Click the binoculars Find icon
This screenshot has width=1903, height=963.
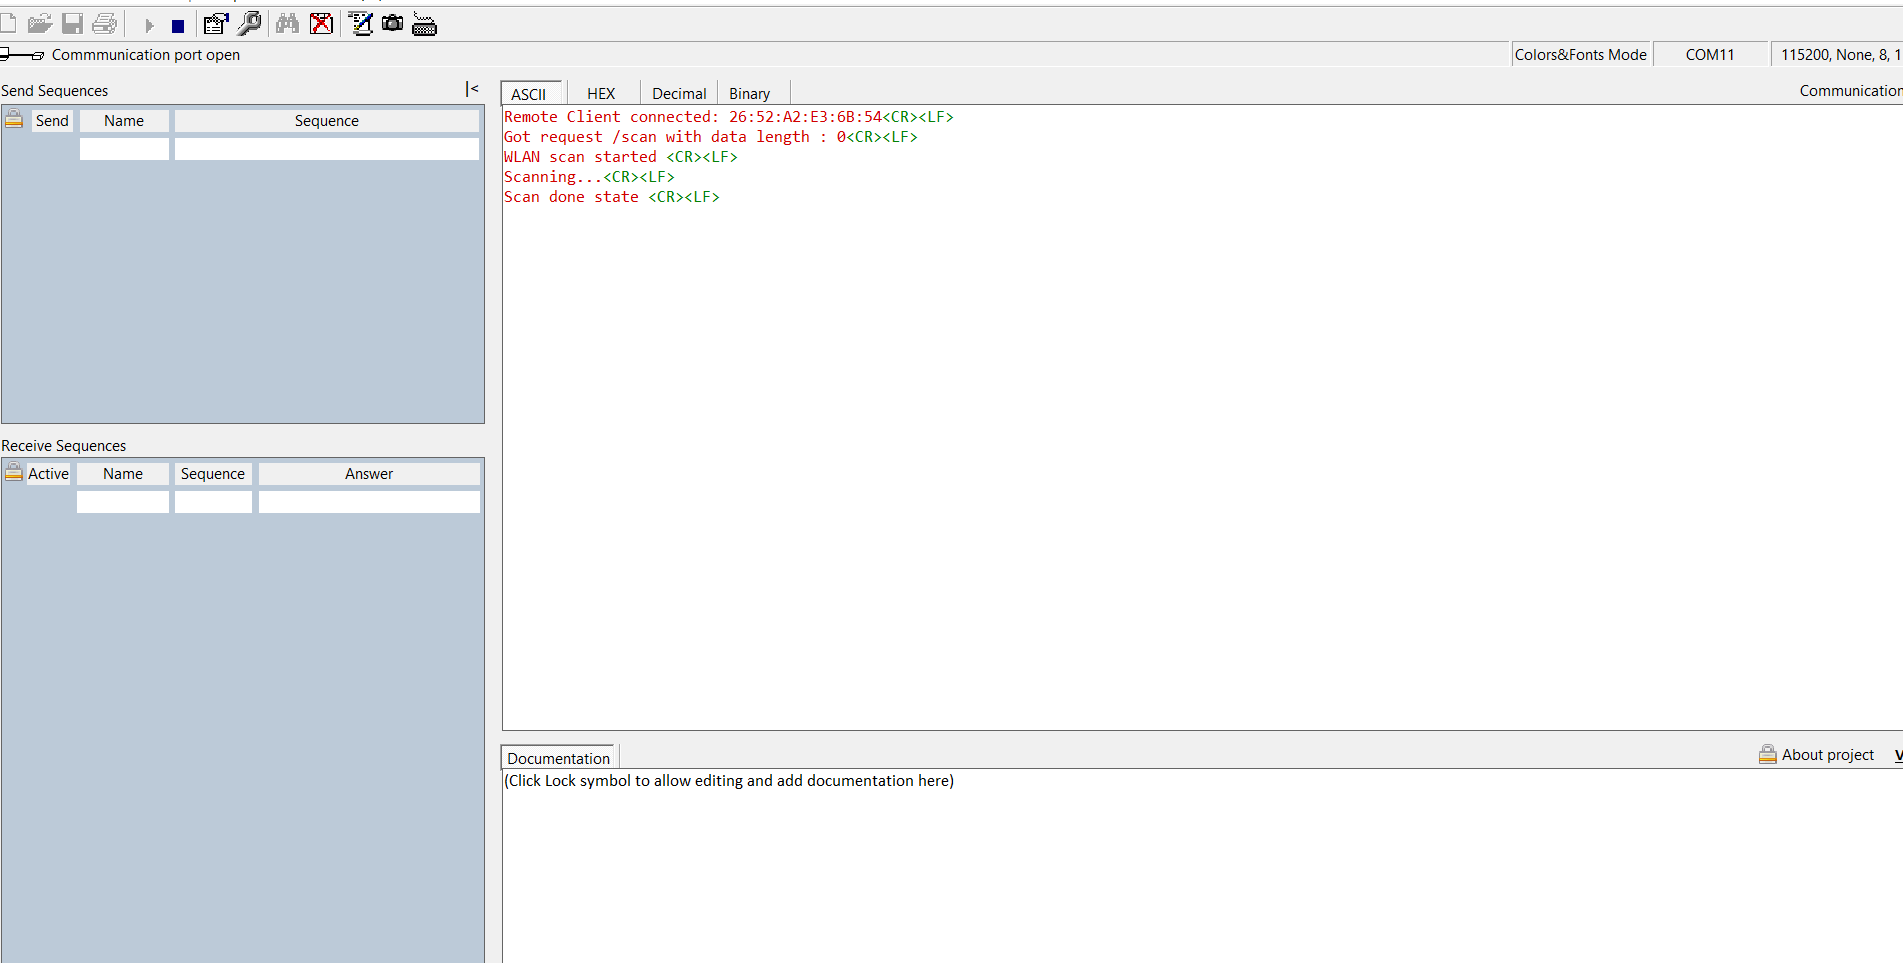coord(287,24)
